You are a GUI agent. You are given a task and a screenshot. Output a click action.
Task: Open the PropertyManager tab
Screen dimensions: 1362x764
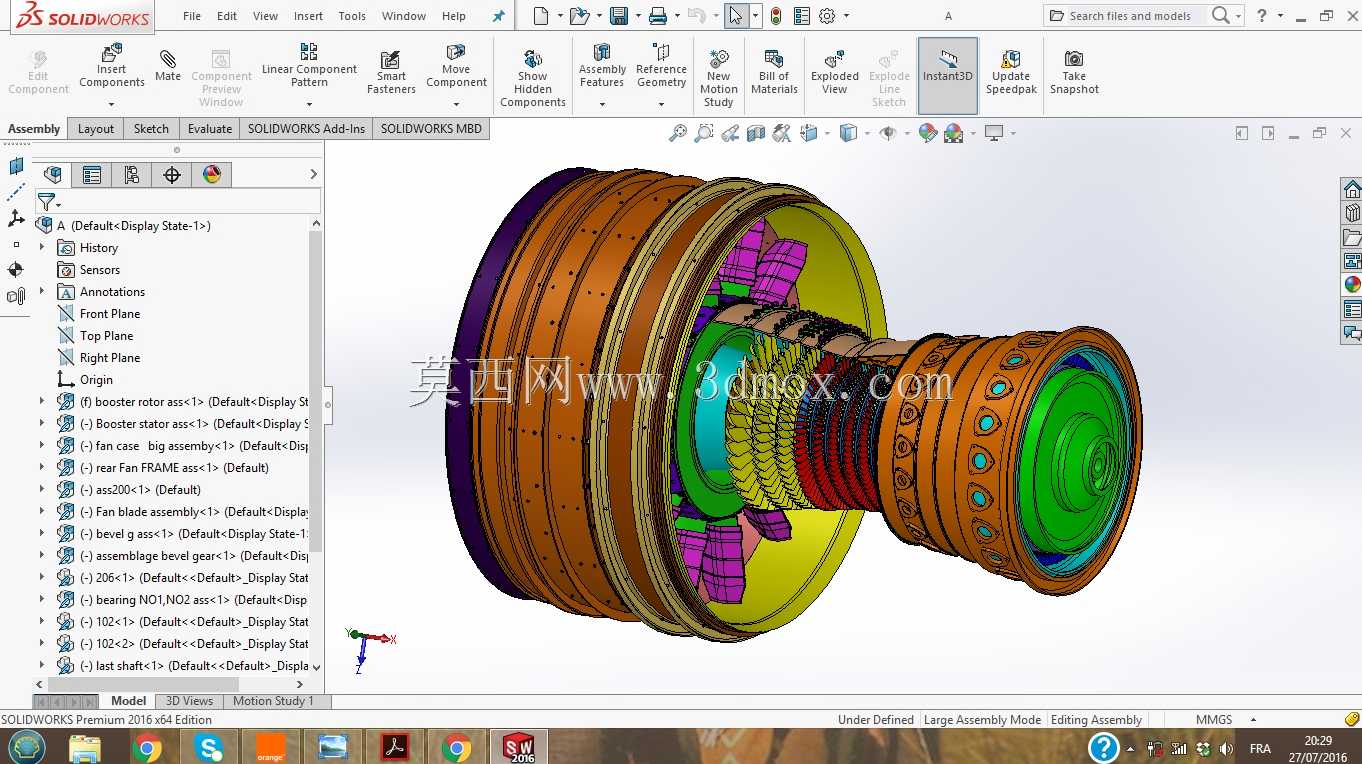pyautogui.click(x=92, y=175)
